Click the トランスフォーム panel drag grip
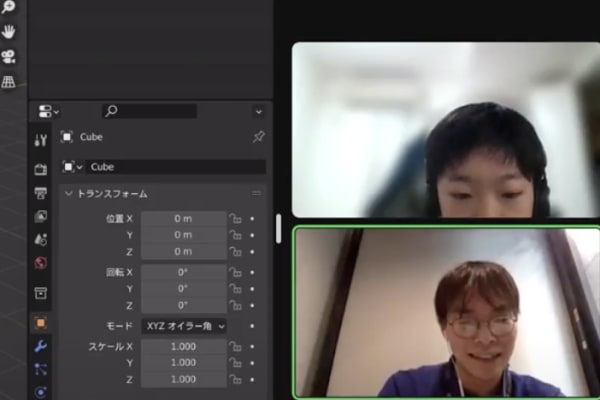Screen dimensions: 600x400 pyautogui.click(x=256, y=194)
